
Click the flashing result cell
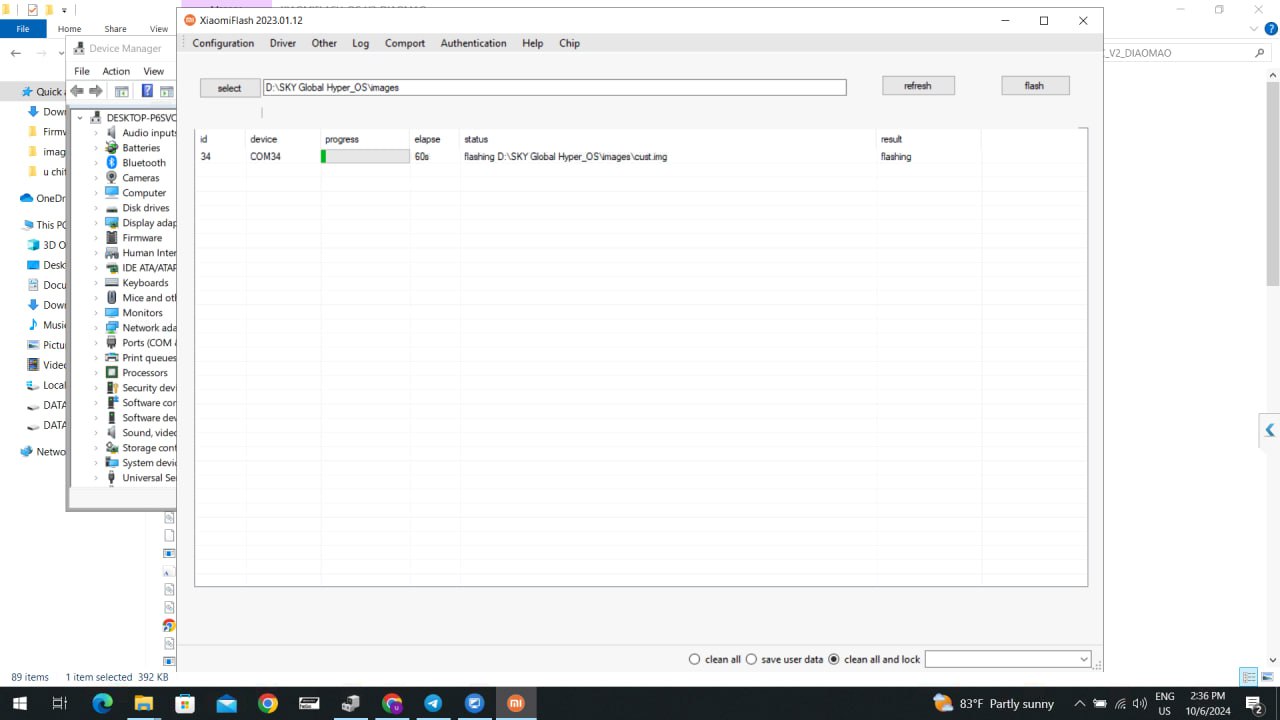click(896, 157)
